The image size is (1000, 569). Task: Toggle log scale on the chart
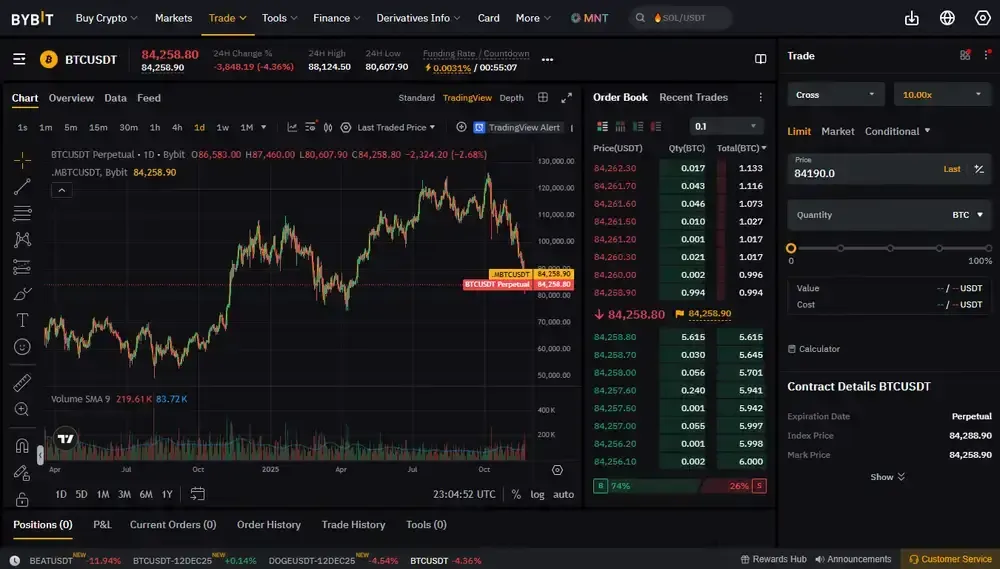click(538, 494)
